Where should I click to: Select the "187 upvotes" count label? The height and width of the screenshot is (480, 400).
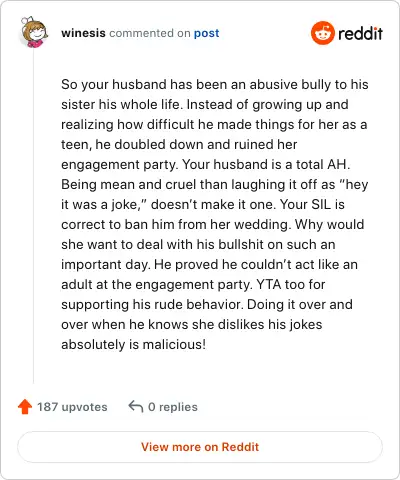72,407
